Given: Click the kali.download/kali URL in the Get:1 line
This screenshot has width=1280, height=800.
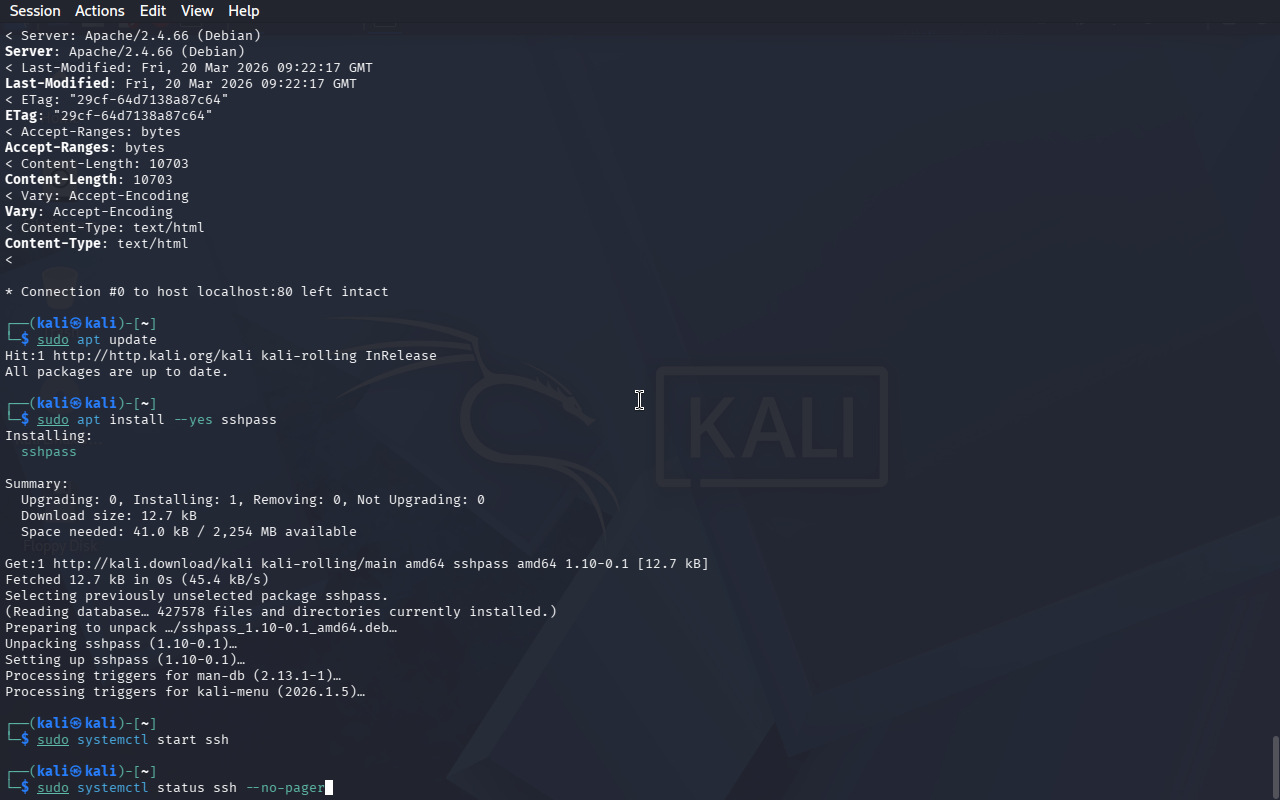Looking at the screenshot, I should 153,564.
